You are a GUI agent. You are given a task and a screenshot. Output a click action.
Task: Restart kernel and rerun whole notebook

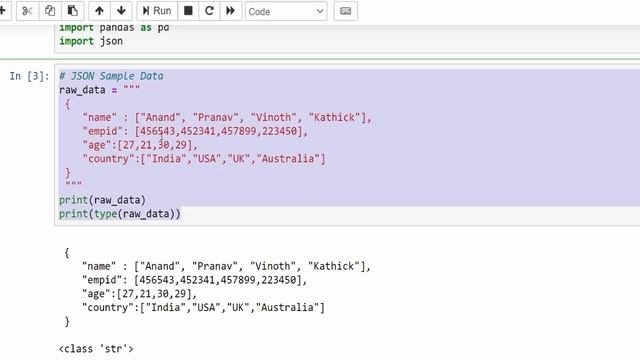[x=231, y=11]
